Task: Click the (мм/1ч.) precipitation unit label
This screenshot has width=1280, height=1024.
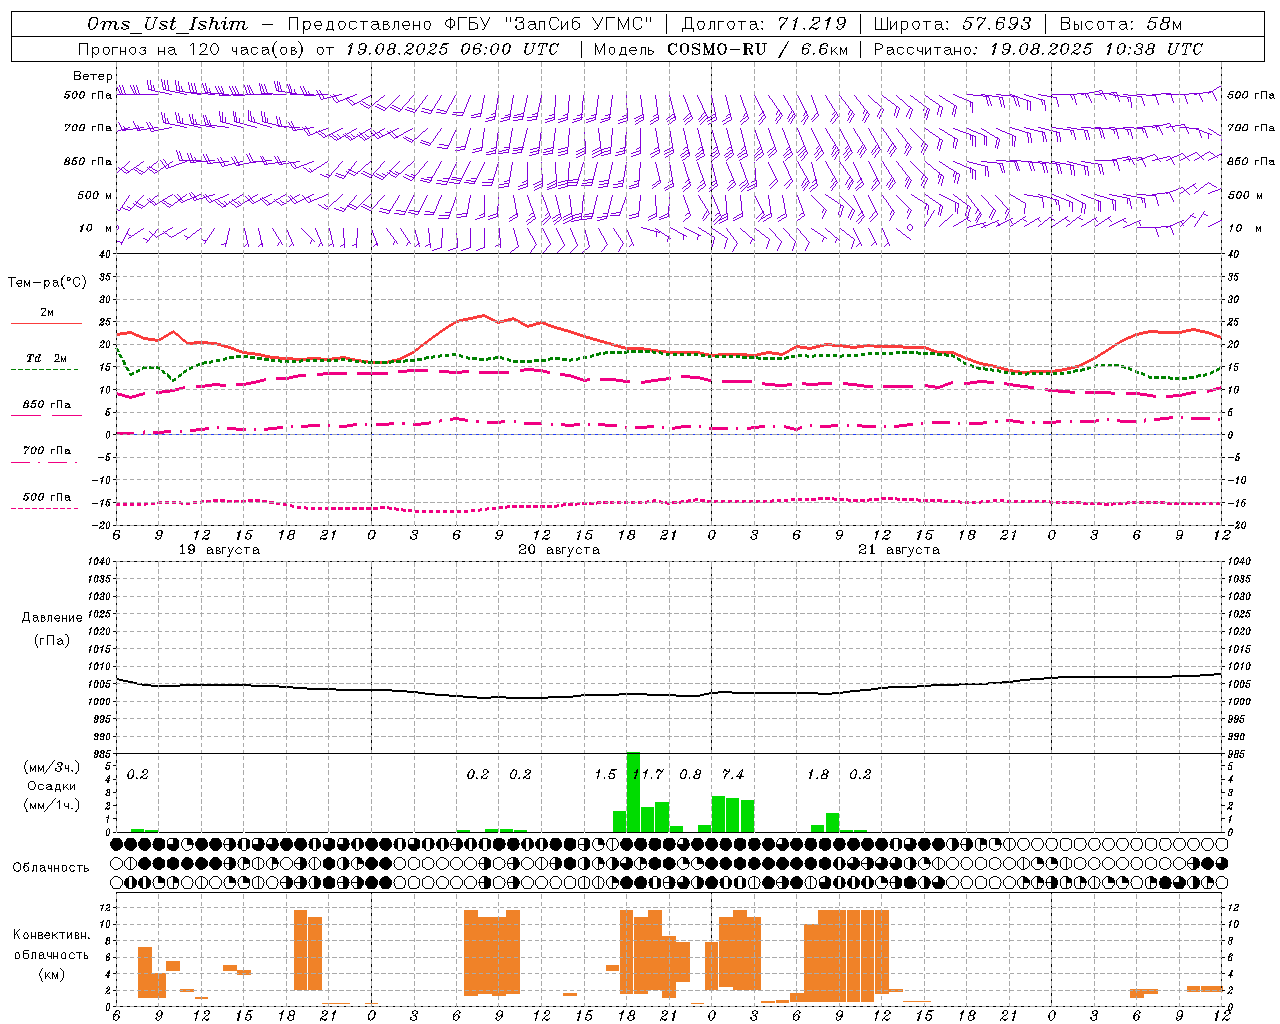Action: point(52,805)
